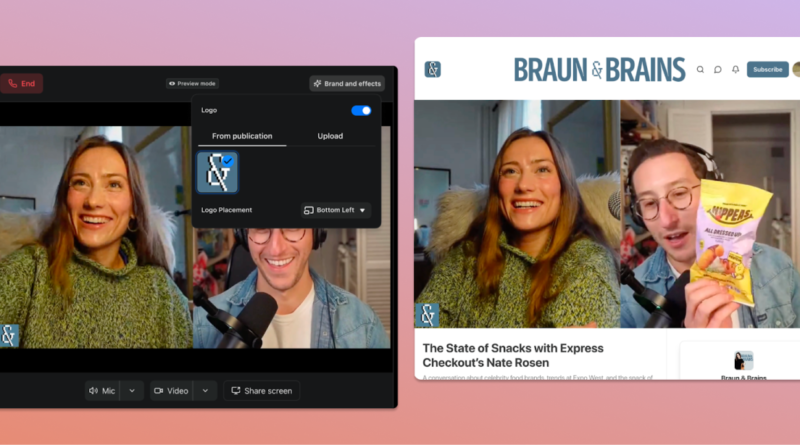Toggle the Logo switch off
Viewport: 800px width, 445px height.
point(361,110)
